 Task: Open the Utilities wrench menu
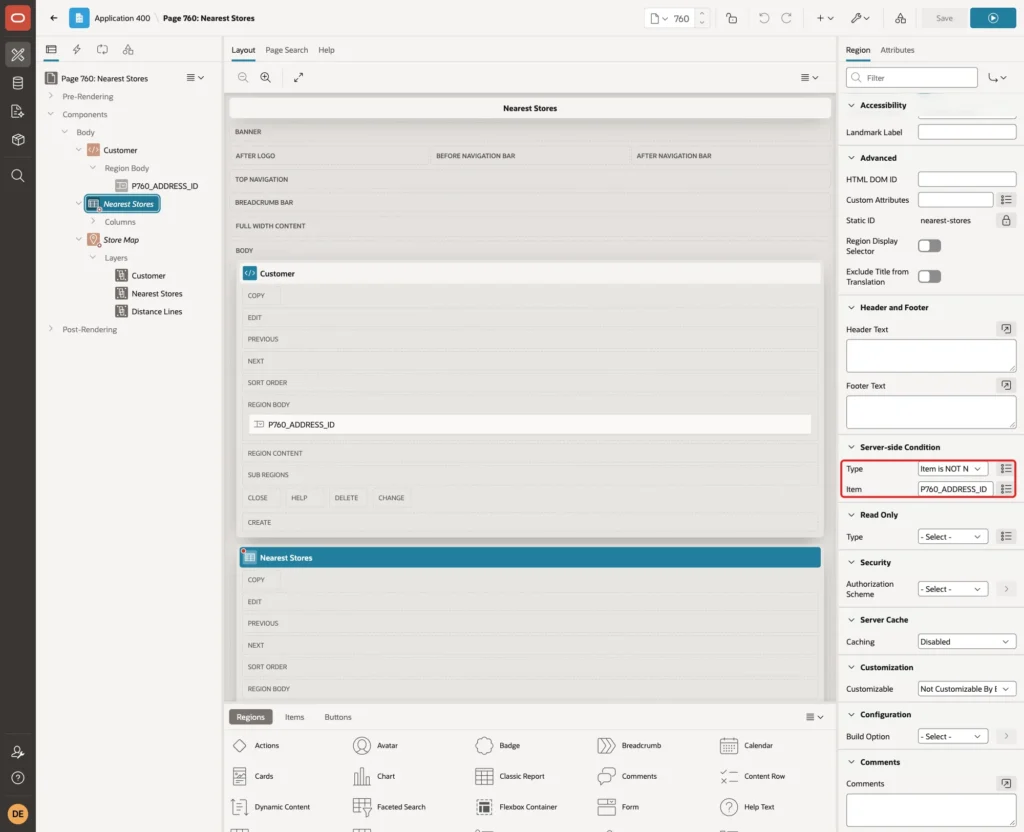[861, 18]
